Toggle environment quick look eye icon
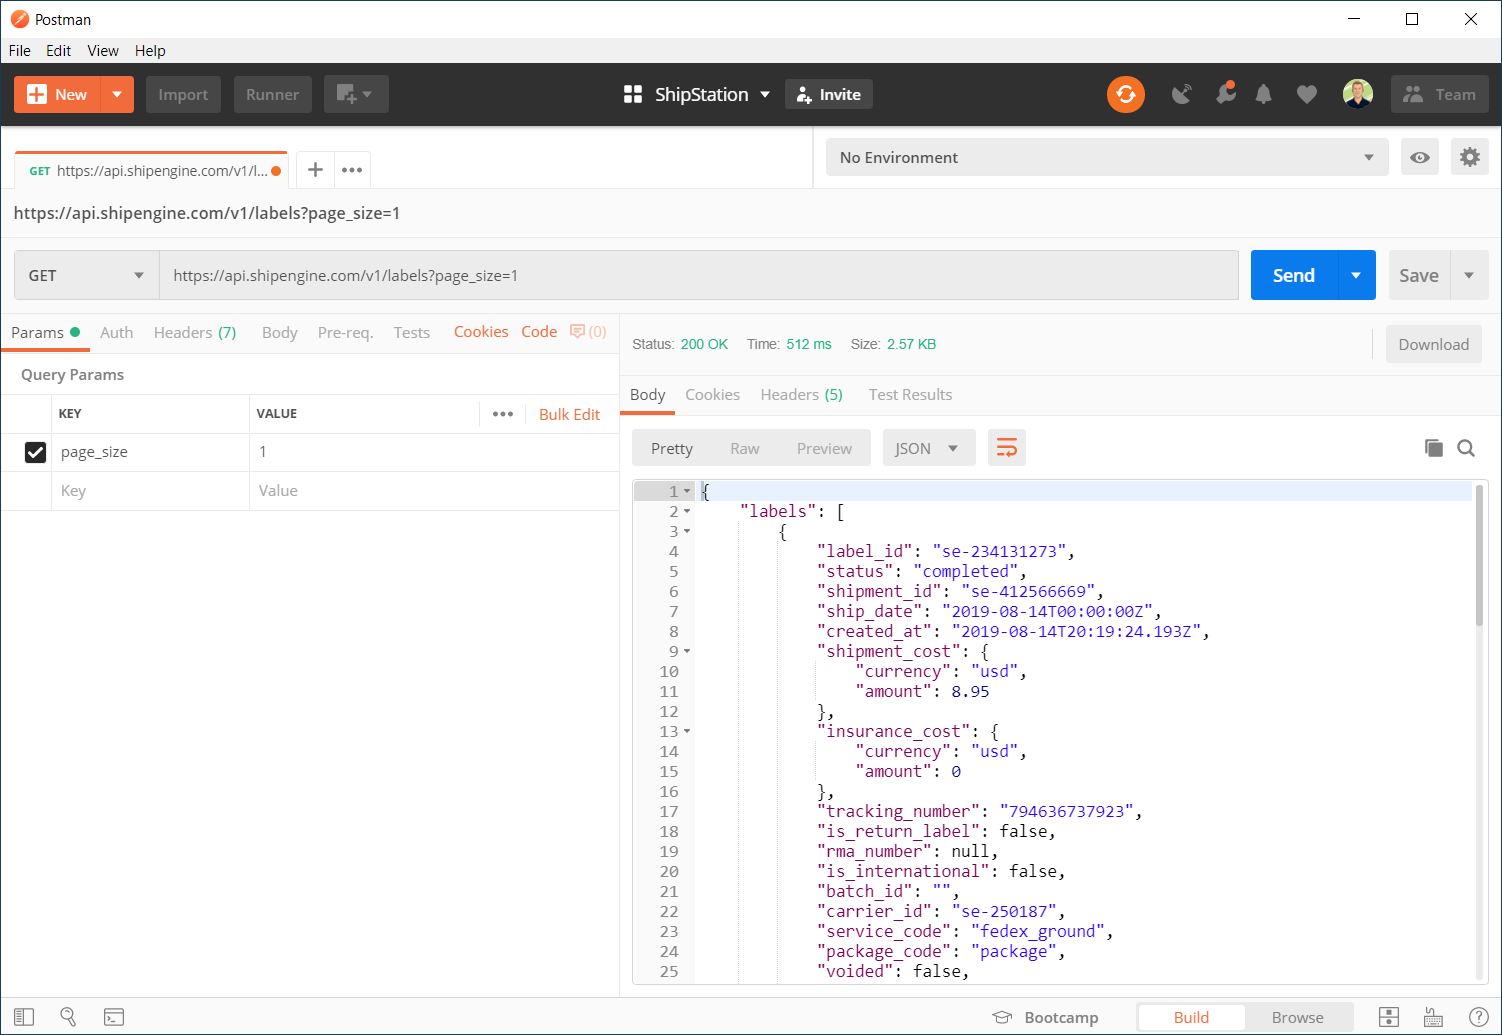This screenshot has height=1035, width=1502. pos(1419,157)
